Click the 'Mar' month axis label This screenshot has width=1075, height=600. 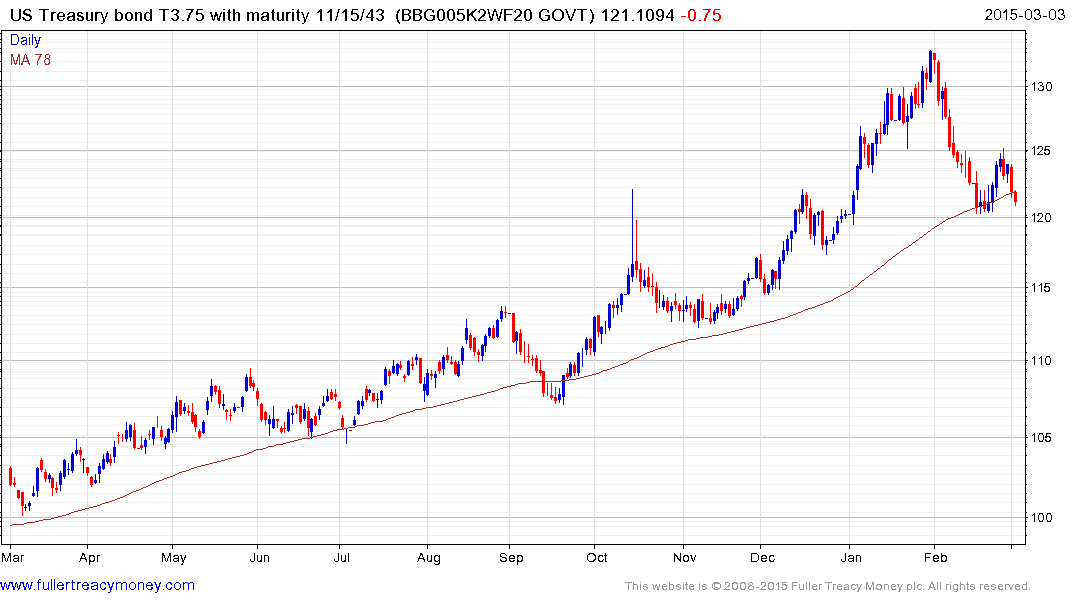pyautogui.click(x=12, y=557)
